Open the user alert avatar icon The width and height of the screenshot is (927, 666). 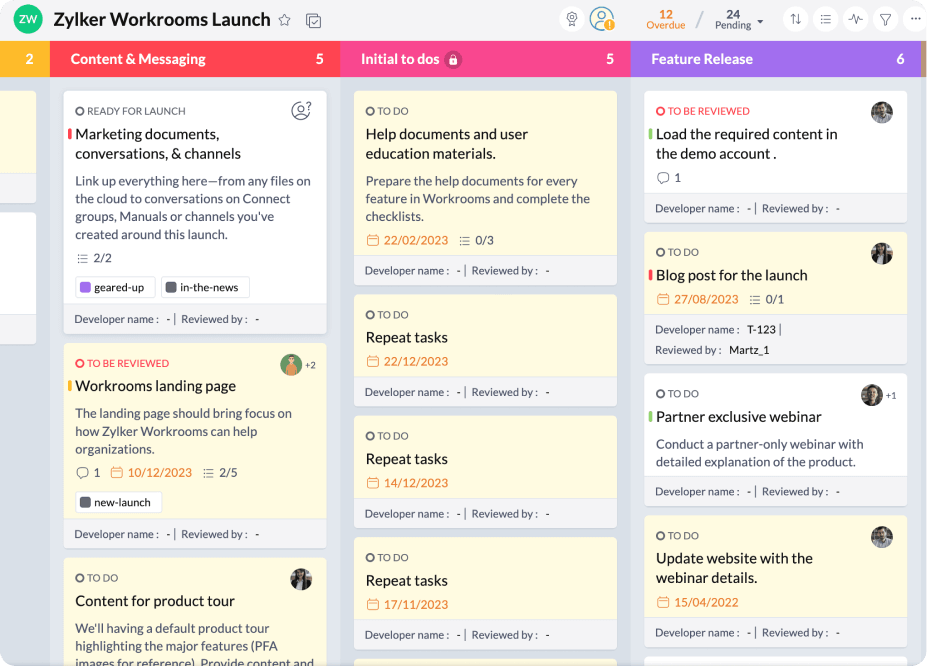pos(602,19)
